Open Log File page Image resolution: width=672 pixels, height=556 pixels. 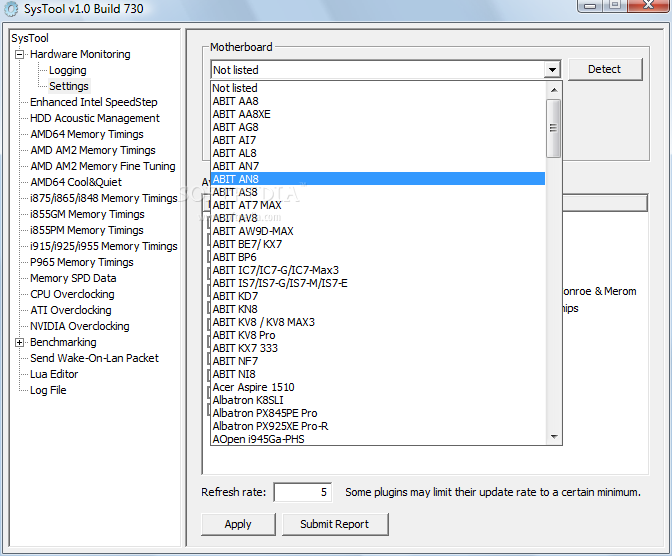[48, 391]
